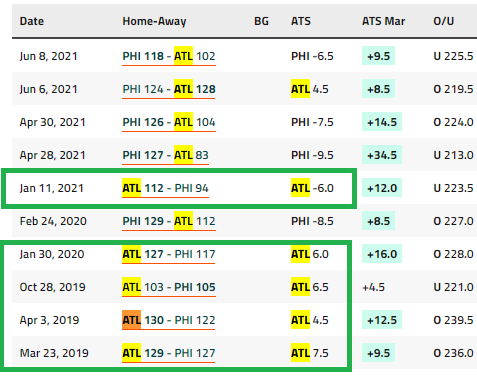
Task: Open the Apr 28, 2021 PHI 127 - ATL 83 link
Action: 165,155
